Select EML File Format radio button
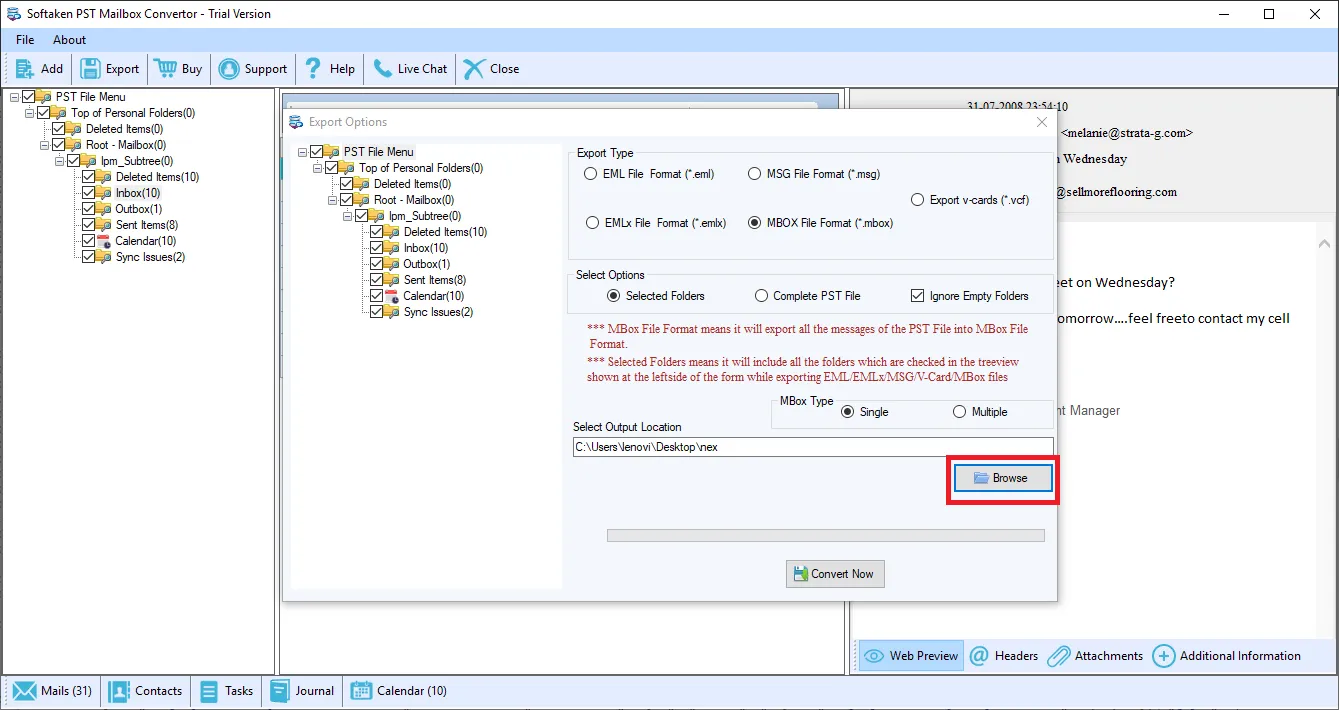Image resolution: width=1339 pixels, height=710 pixels. [x=591, y=174]
